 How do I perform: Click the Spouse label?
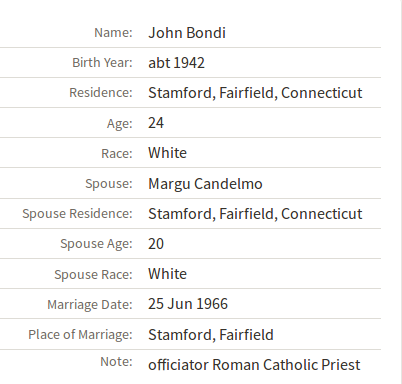tap(109, 184)
